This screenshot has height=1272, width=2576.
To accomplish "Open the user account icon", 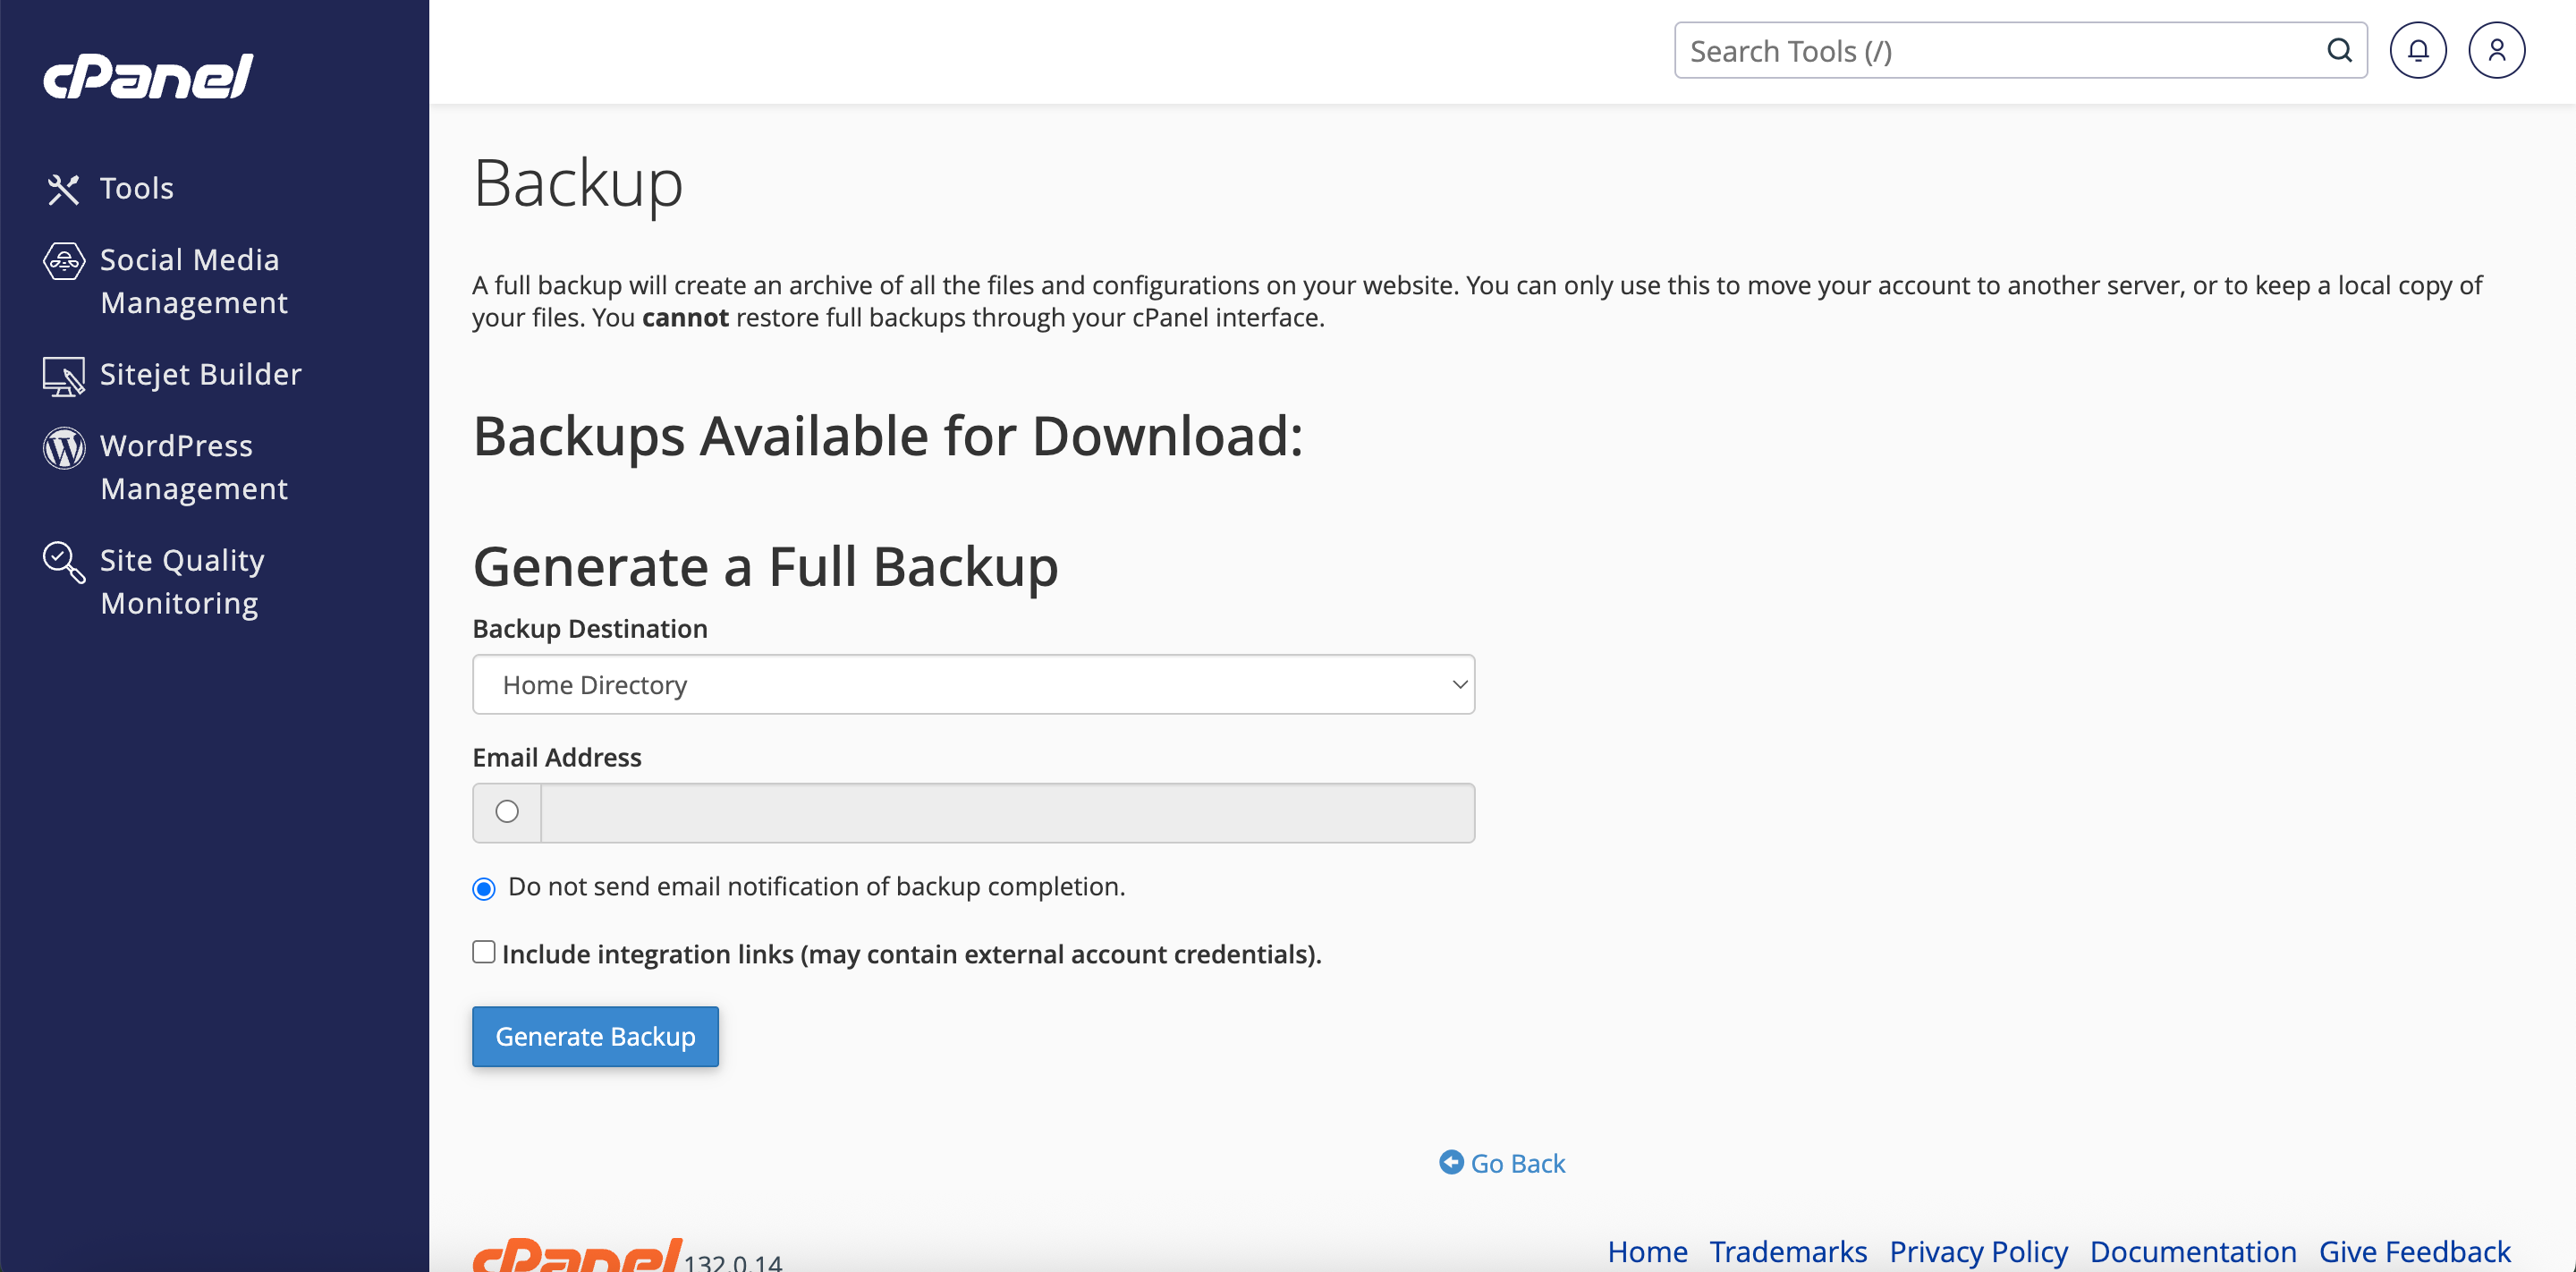I will click(x=2496, y=51).
